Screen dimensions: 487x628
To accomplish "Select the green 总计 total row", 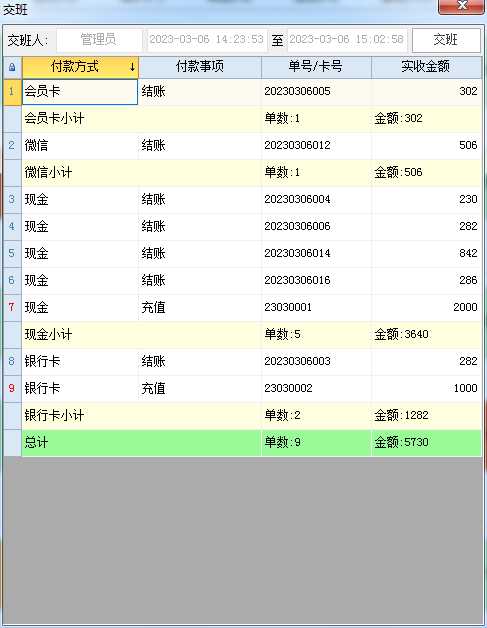I will [x=252, y=443].
